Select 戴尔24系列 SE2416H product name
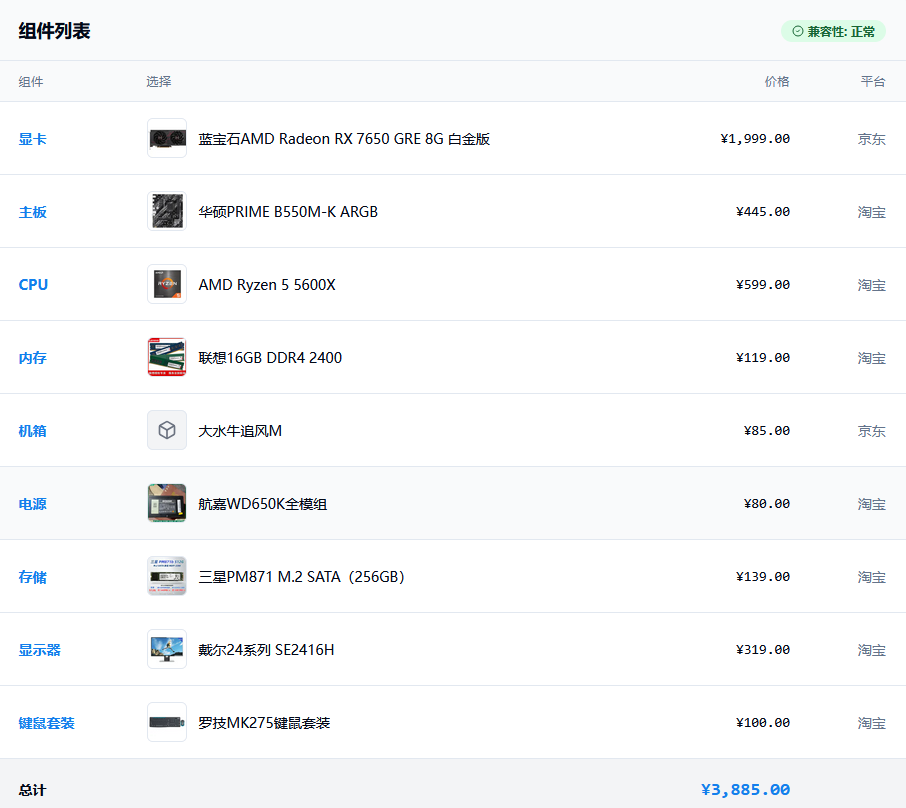This screenshot has width=906, height=808. [x=266, y=650]
